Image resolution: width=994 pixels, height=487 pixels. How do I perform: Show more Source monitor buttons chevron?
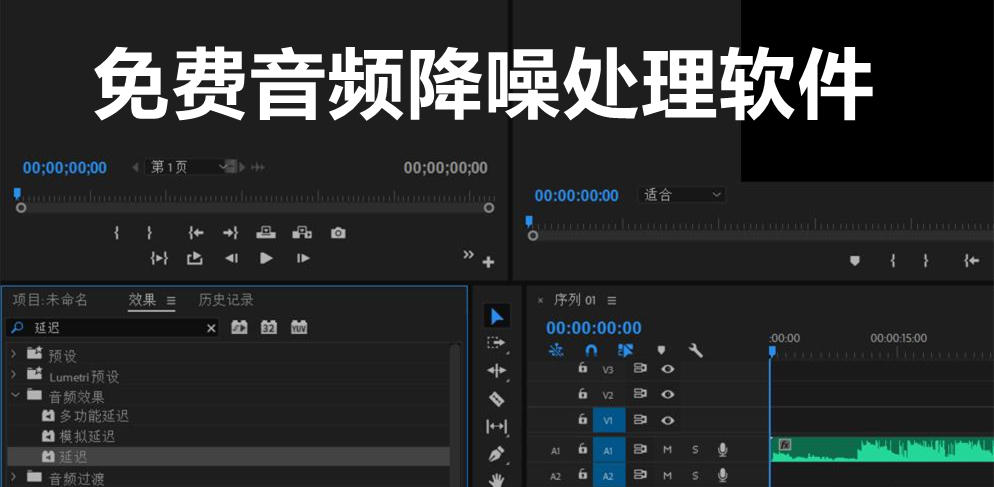point(468,254)
